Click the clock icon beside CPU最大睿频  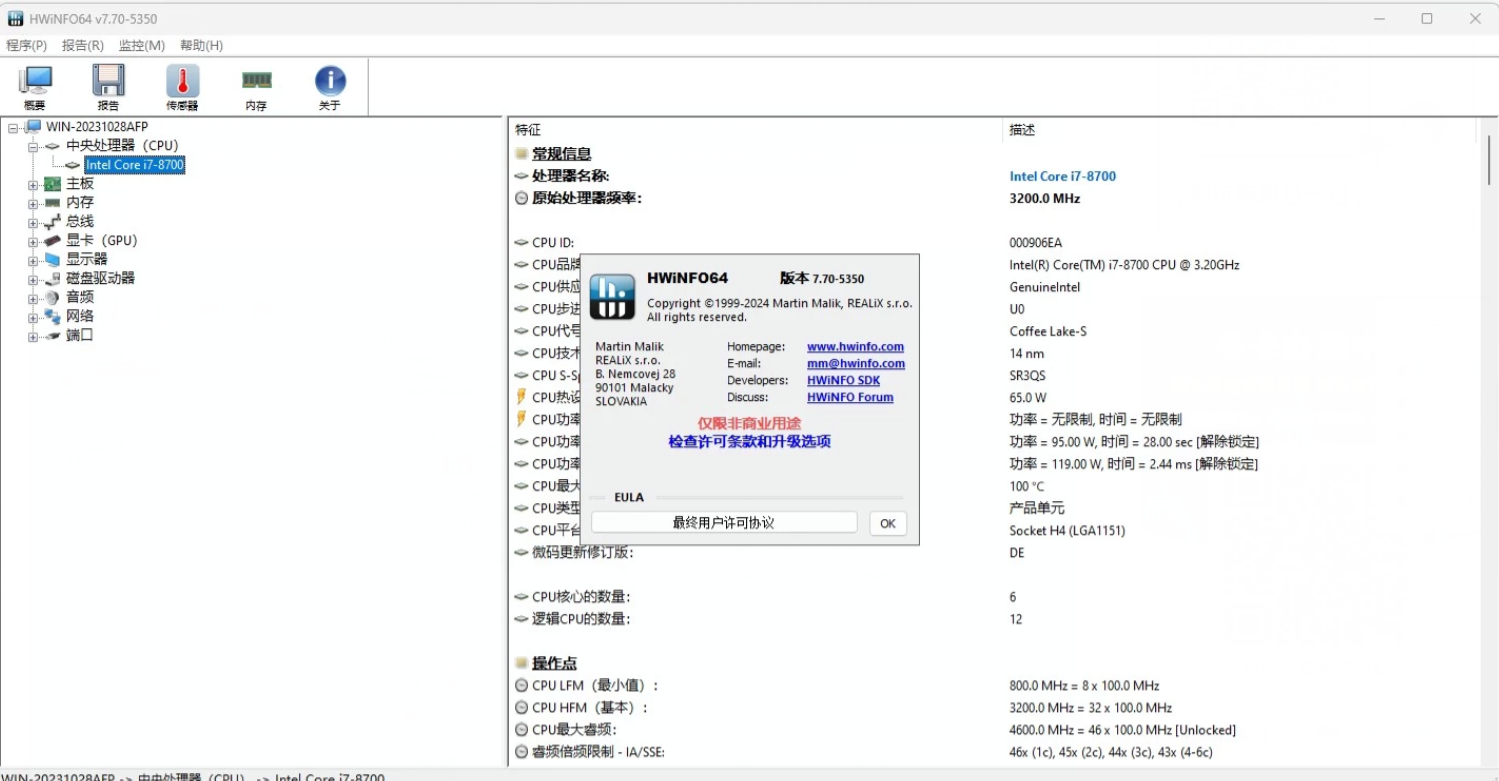point(521,730)
